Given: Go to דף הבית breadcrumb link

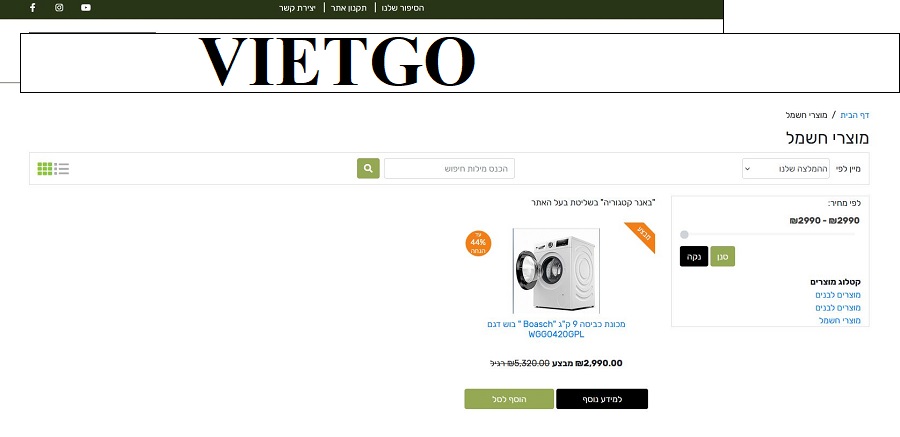Looking at the screenshot, I should 855,115.
